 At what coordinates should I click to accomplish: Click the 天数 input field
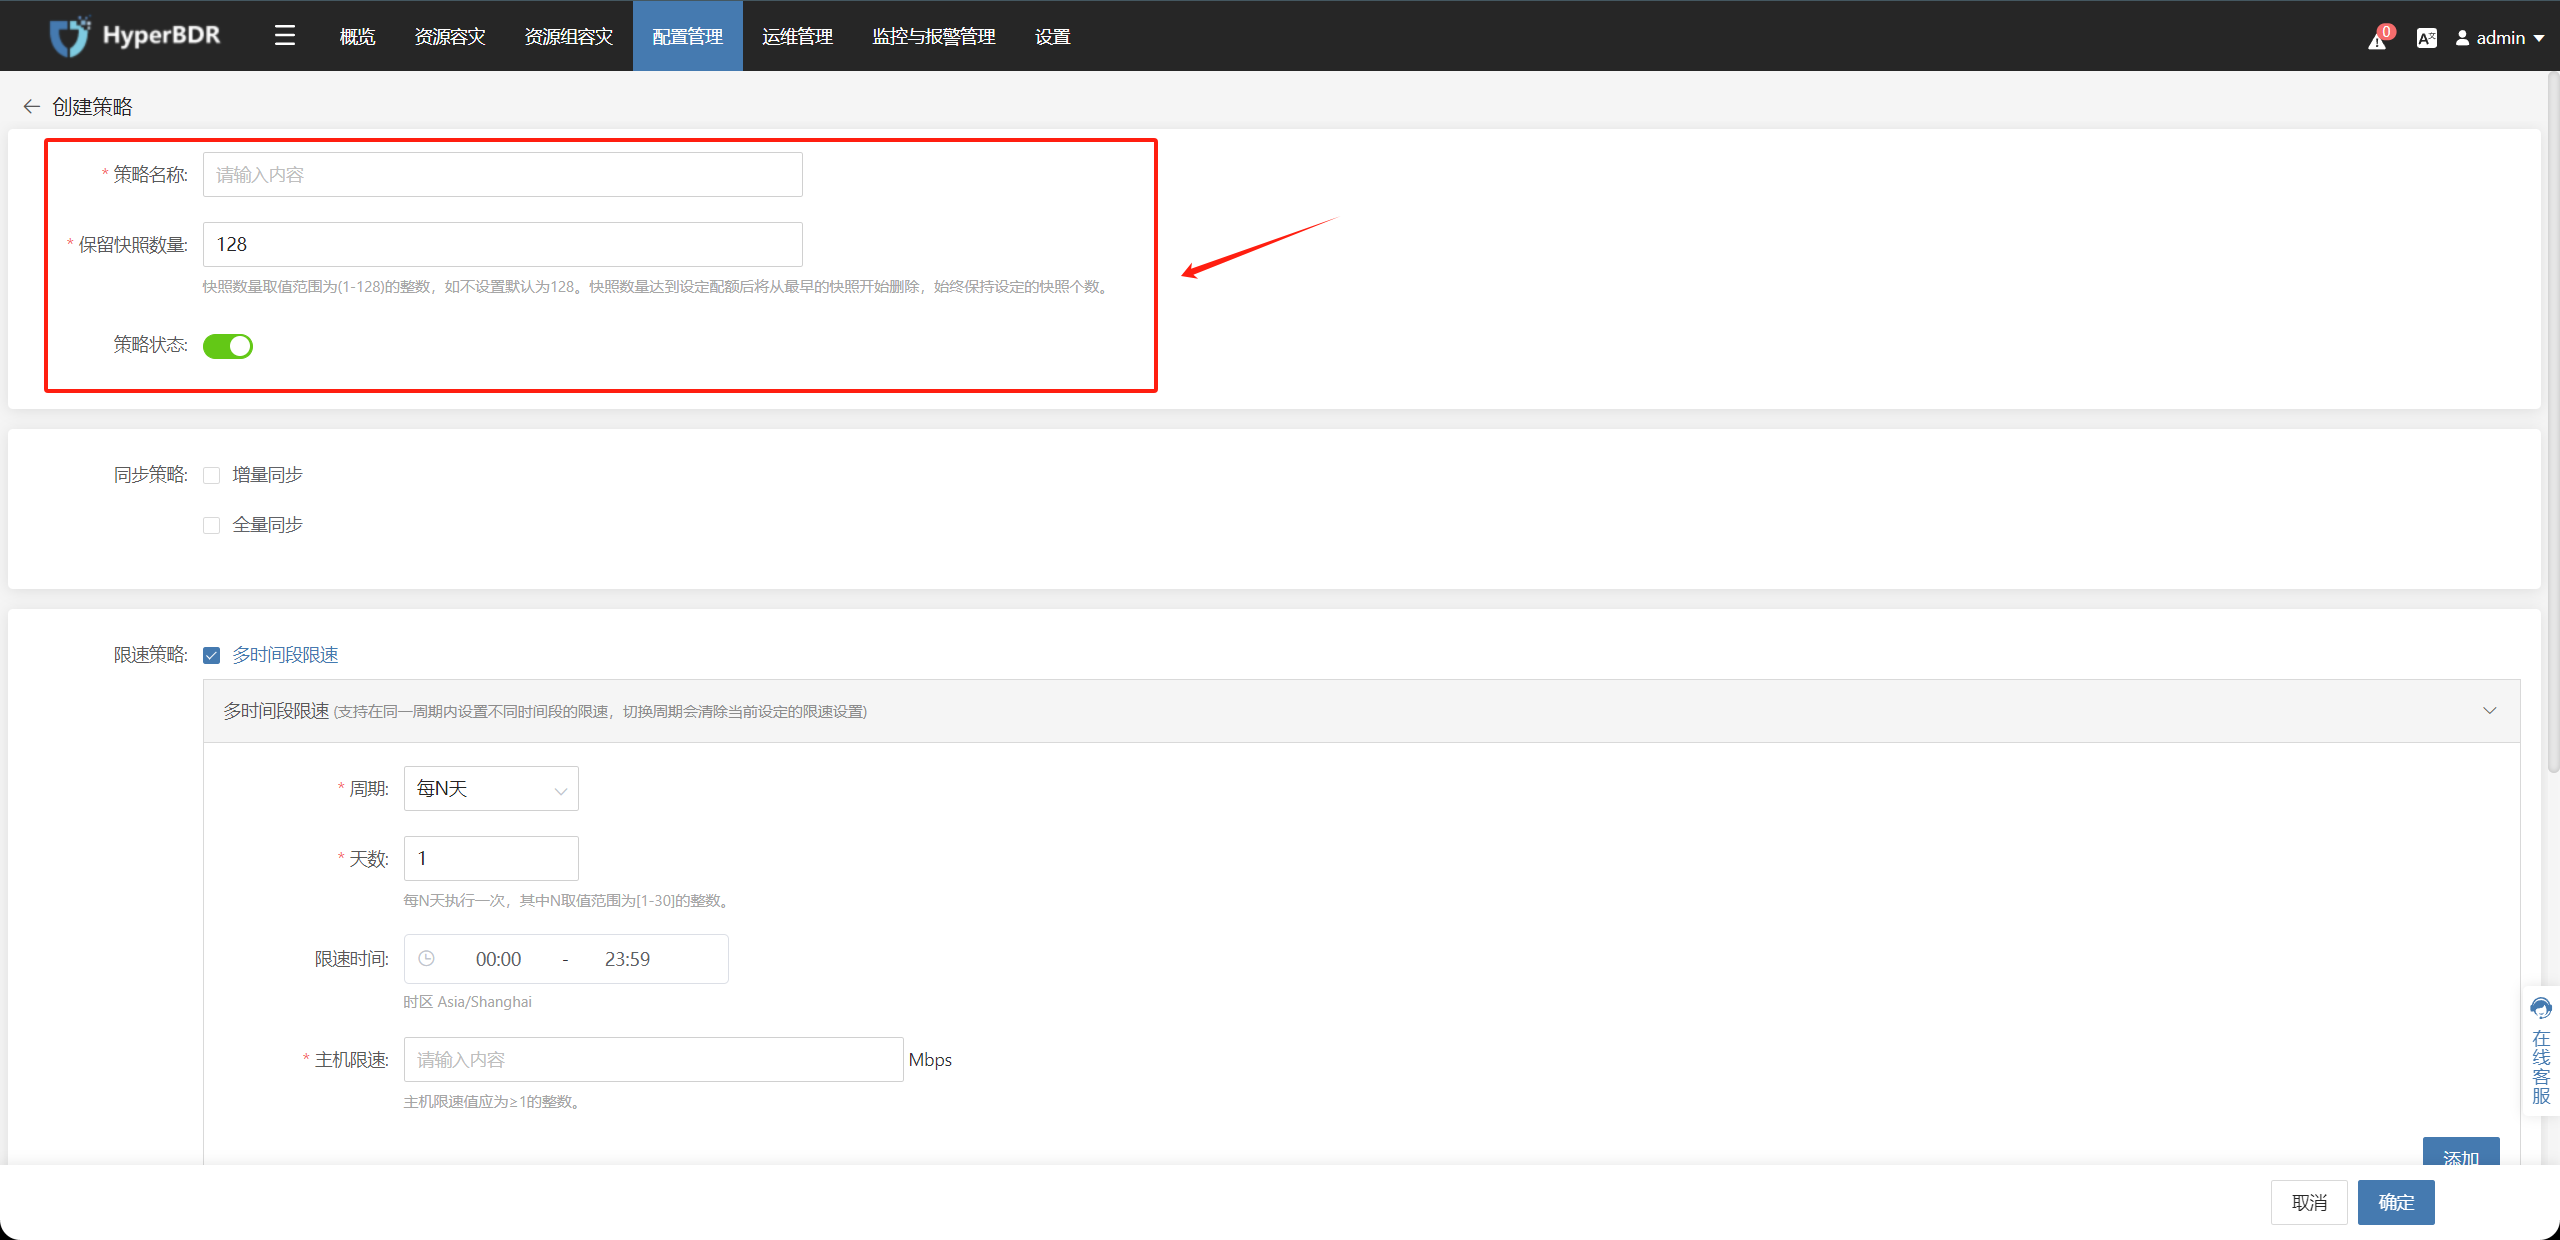pos(491,858)
